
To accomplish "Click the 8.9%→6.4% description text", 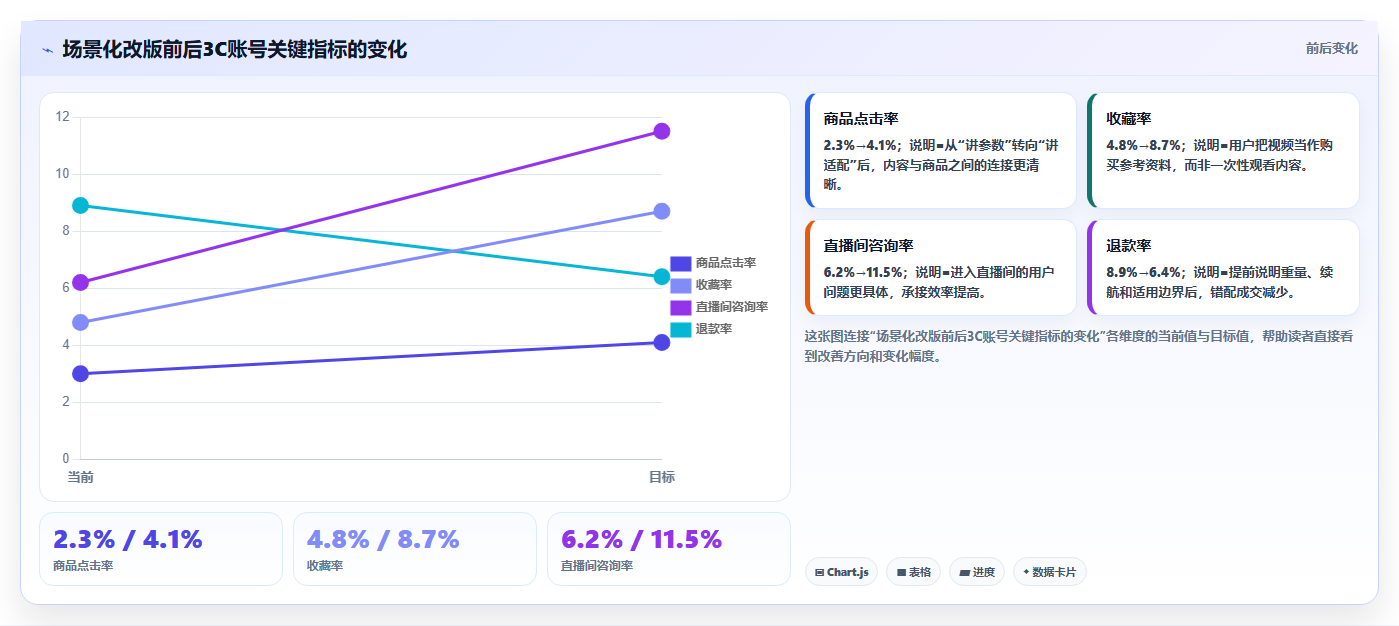I will [x=1222, y=282].
